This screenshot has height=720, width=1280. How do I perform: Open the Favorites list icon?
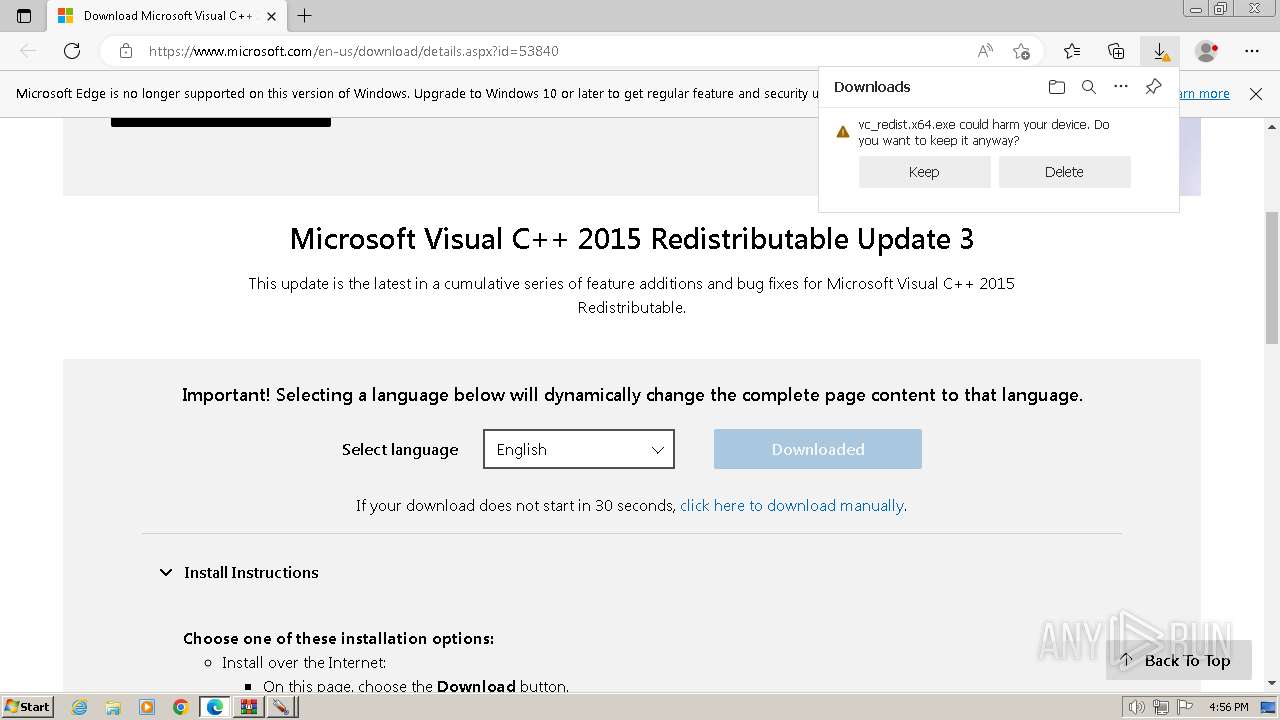[x=1072, y=51]
